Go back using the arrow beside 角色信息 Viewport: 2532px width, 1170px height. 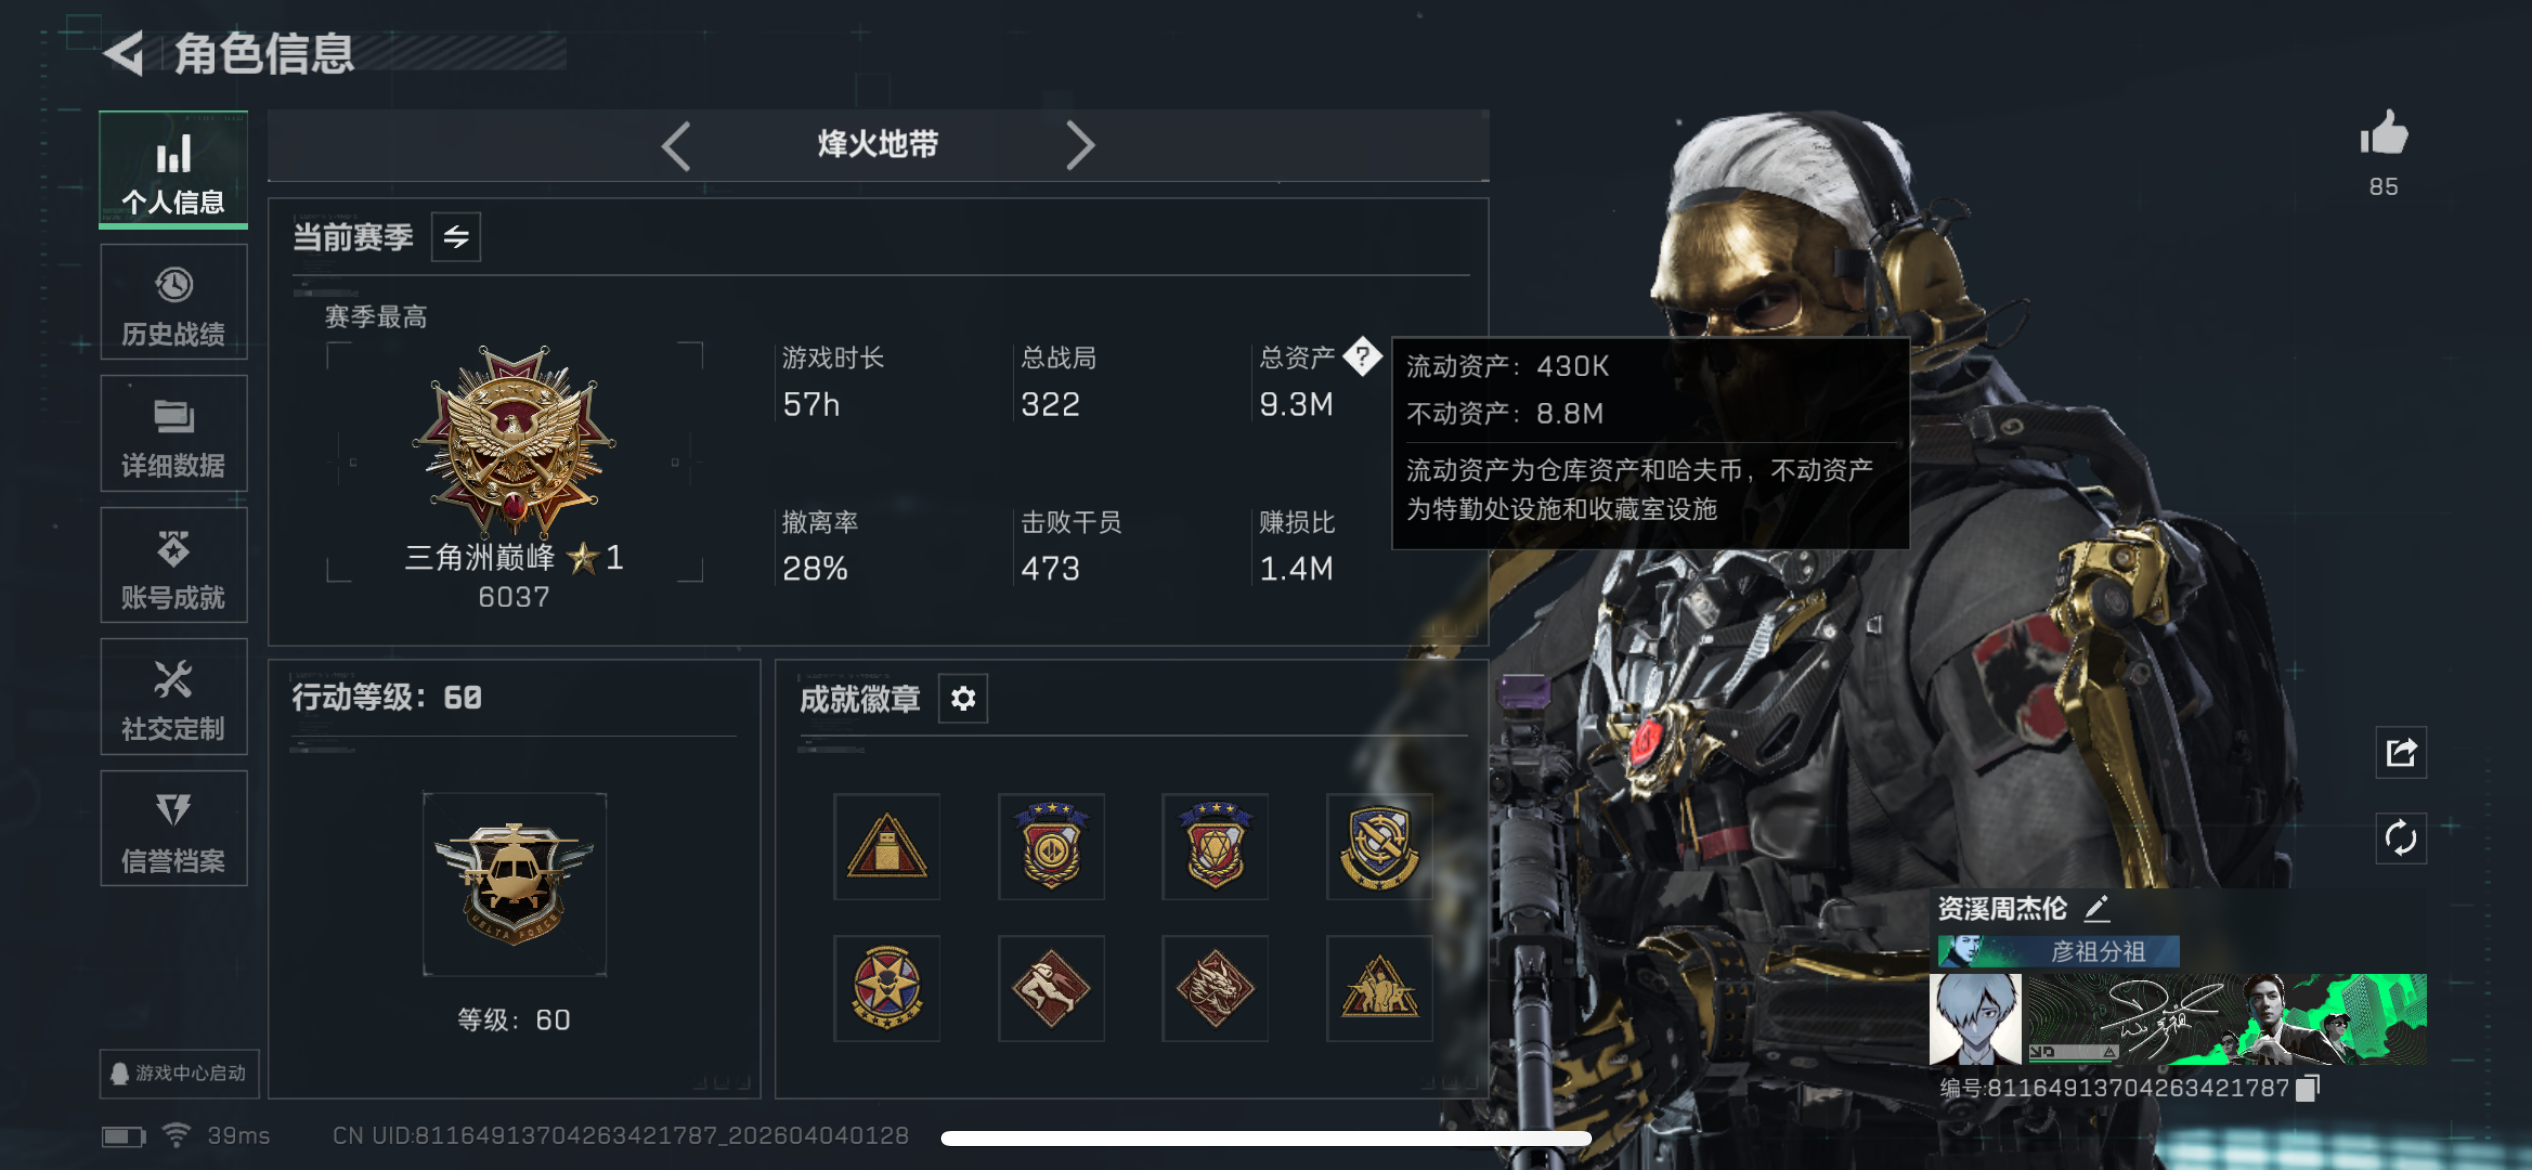click(x=125, y=54)
